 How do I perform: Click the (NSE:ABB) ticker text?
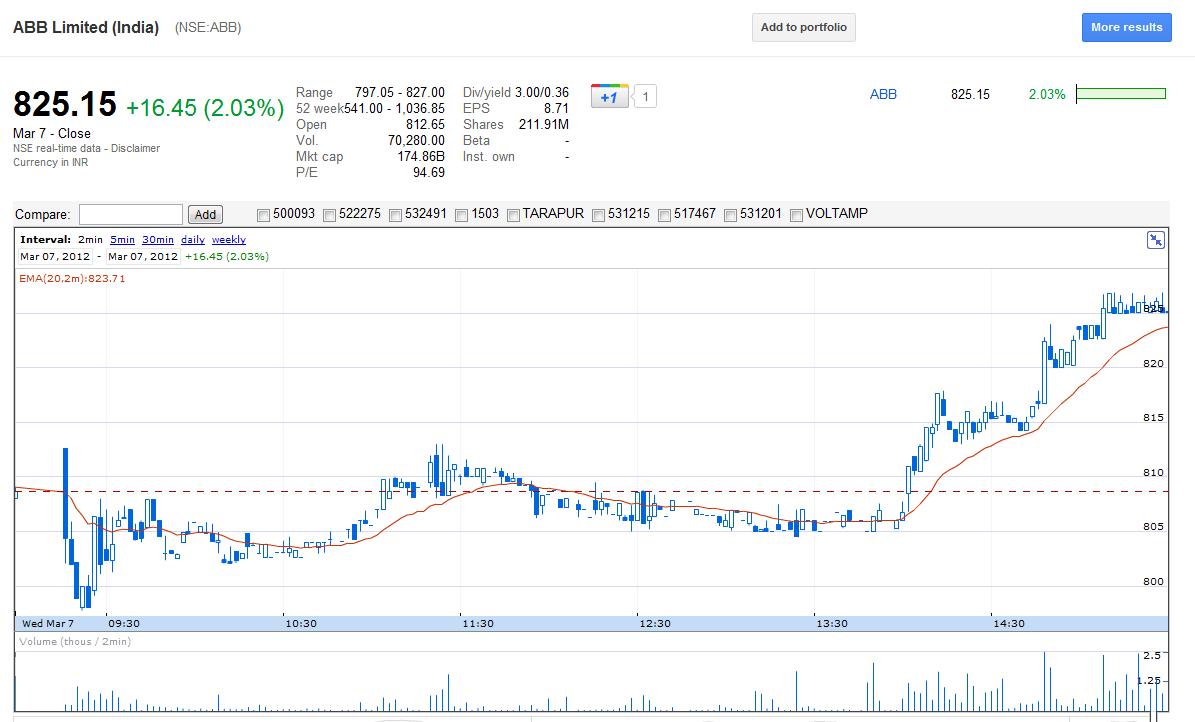click(208, 27)
